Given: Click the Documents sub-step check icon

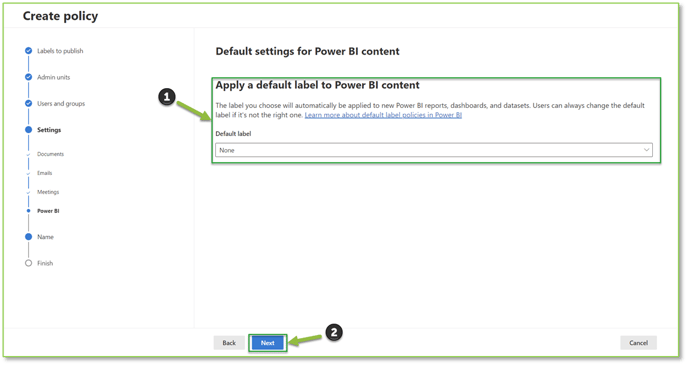Looking at the screenshot, I should (28, 154).
